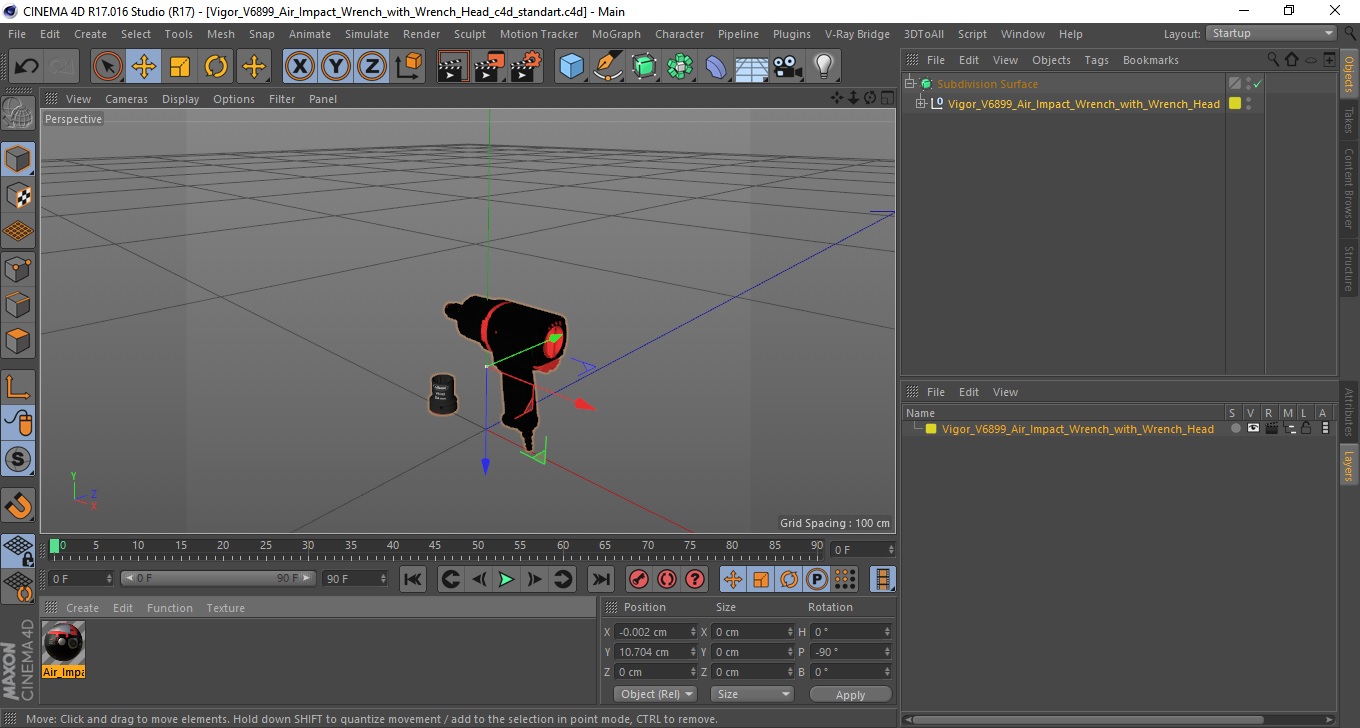Open the Layout Startup dropdown
This screenshot has height=728, width=1360.
1271,33
